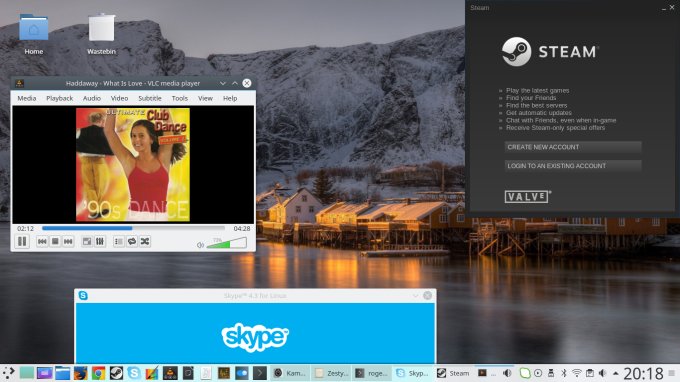Launch Steam from taskbar launcher icon
The image size is (680, 382).
116,373
